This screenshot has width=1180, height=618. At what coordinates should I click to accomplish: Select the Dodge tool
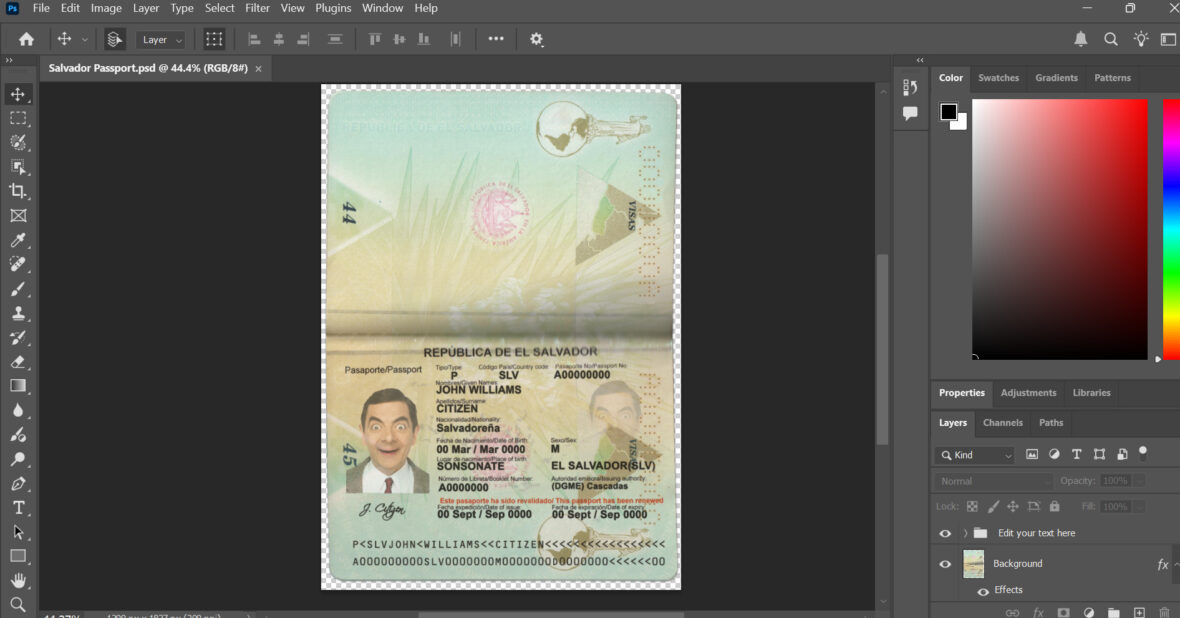[x=18, y=459]
